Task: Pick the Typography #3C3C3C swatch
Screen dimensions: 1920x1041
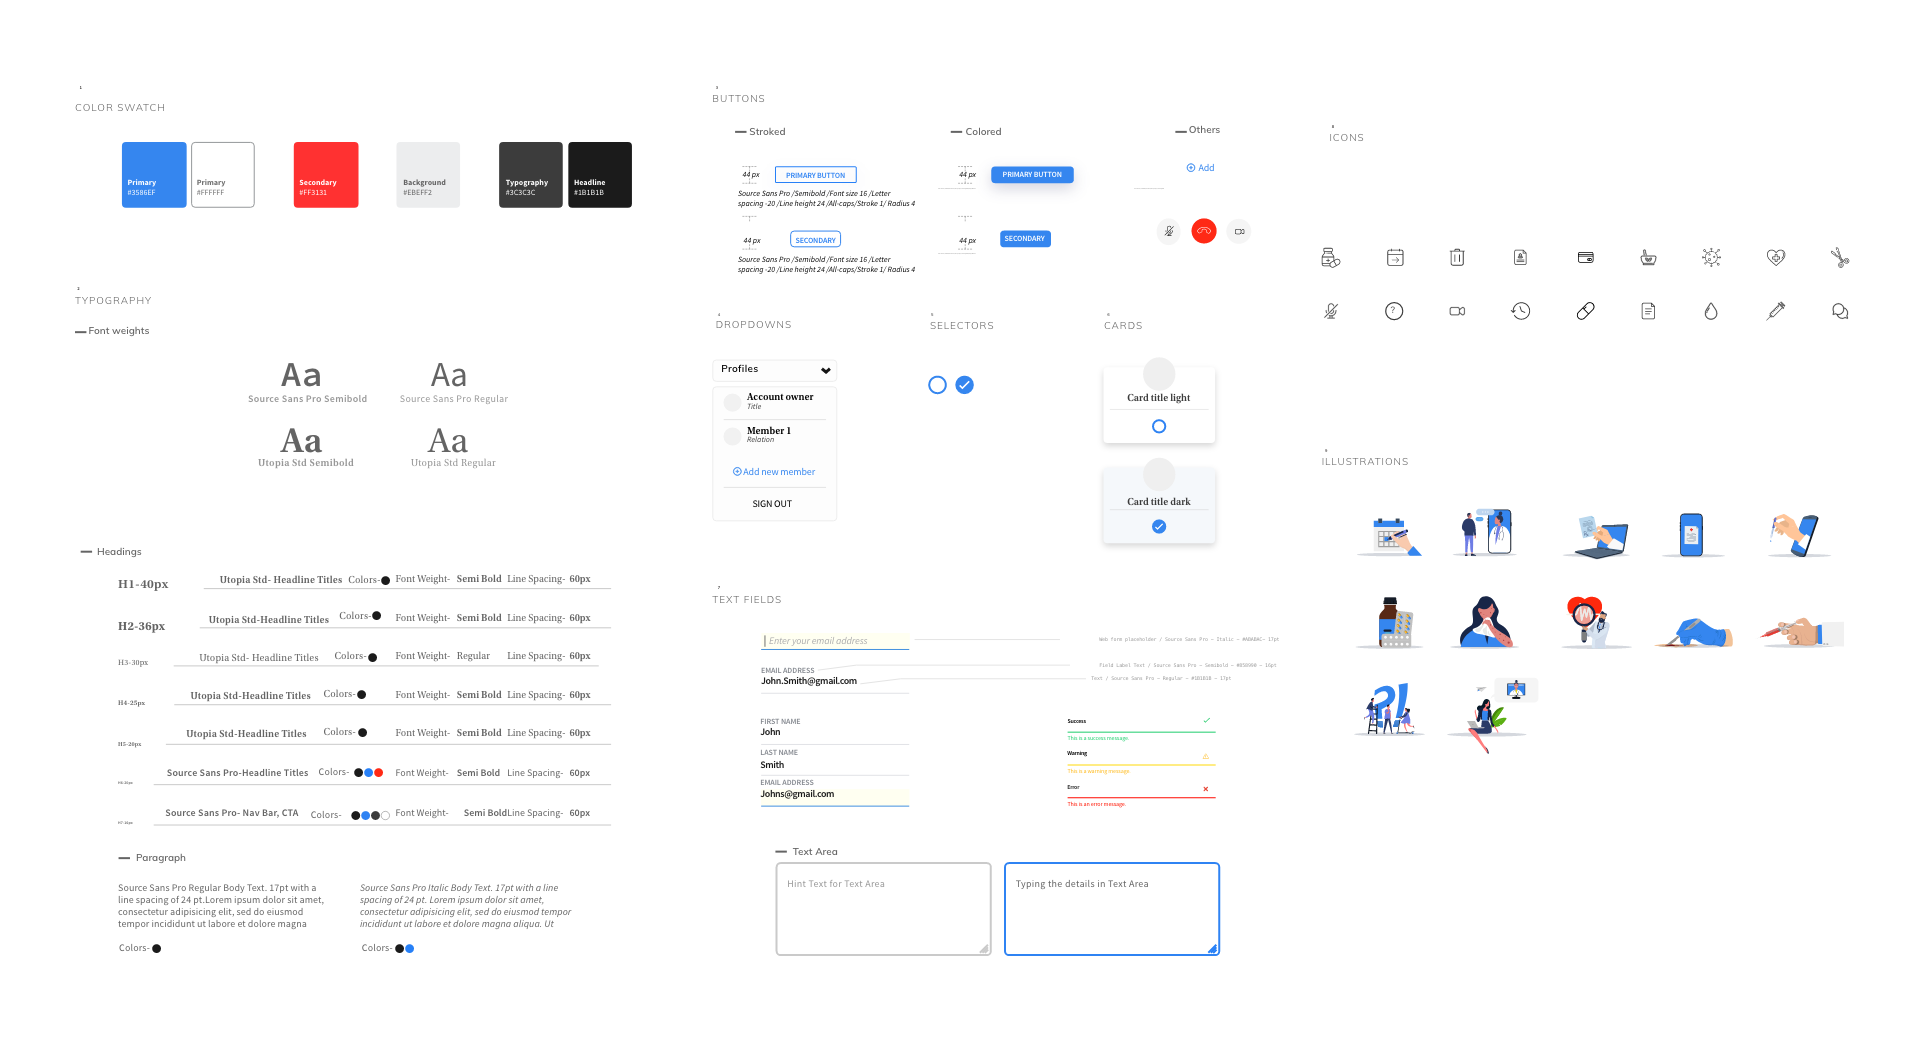Action: pyautogui.click(x=531, y=175)
